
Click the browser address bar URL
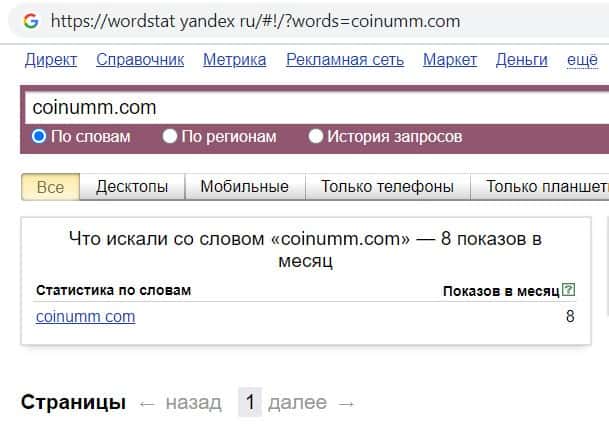click(255, 21)
